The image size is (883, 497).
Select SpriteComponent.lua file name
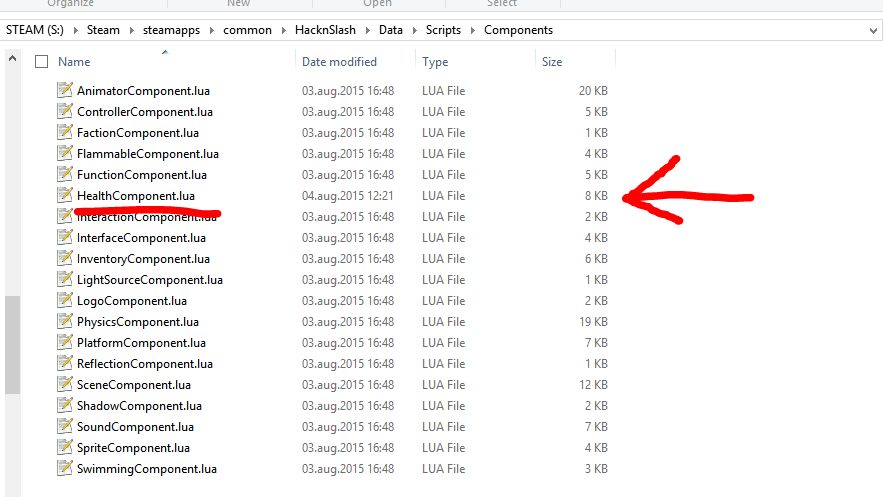(133, 448)
